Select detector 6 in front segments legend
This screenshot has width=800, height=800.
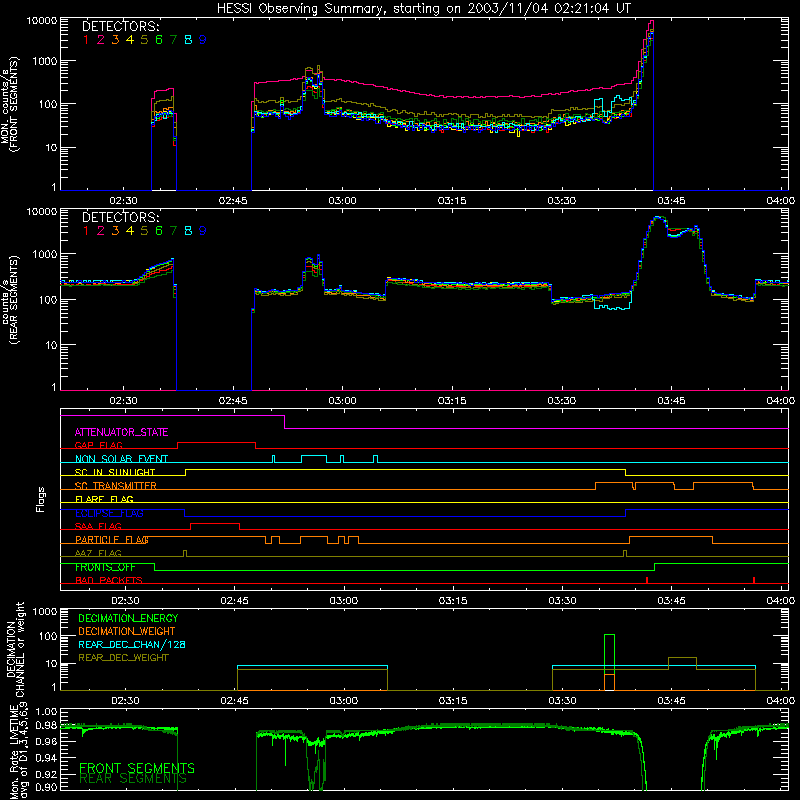[x=159, y=40]
